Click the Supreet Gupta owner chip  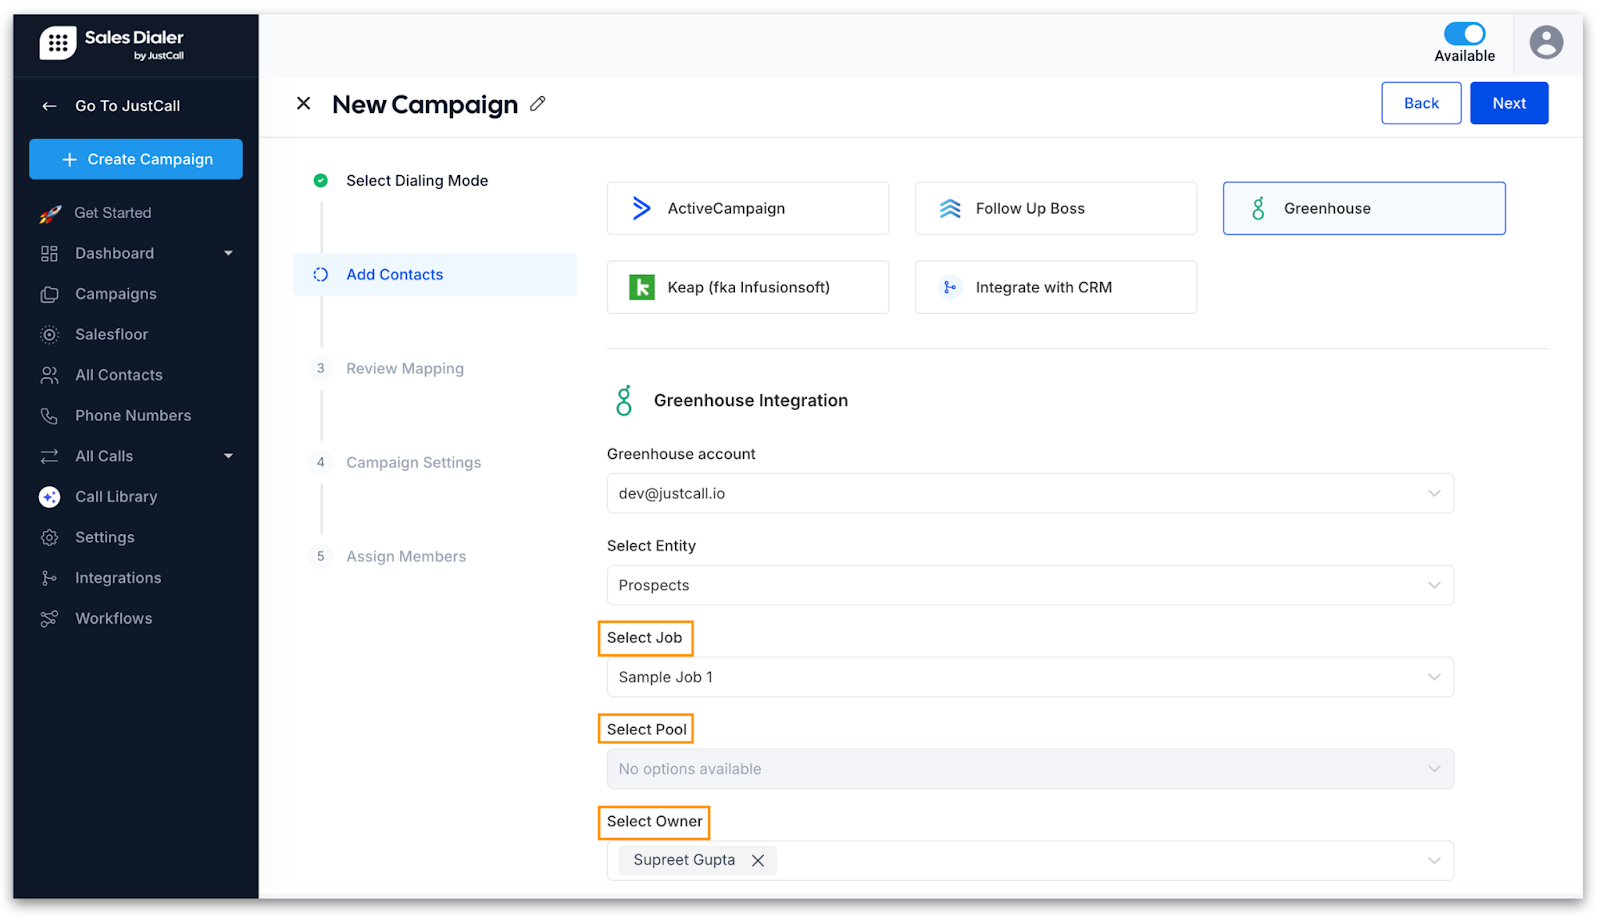pos(697,861)
